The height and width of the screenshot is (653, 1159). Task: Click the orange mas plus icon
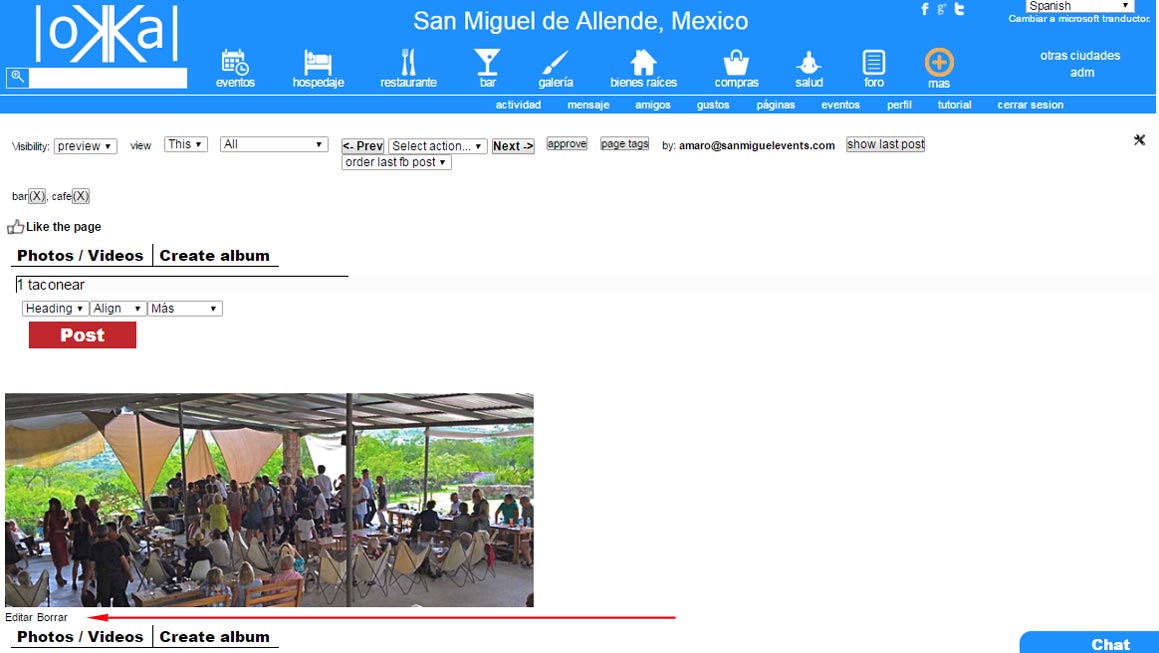tap(938, 62)
